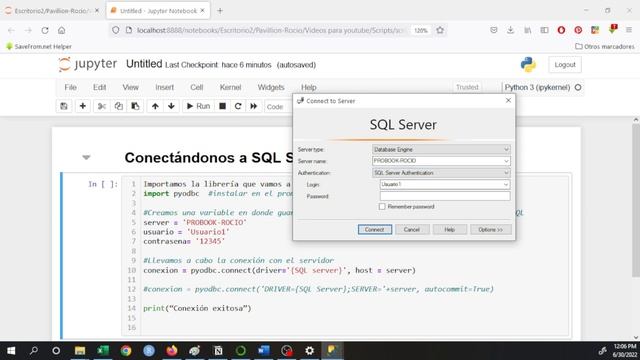This screenshot has width=640, height=360.
Task: Copy selected cells icon in Jupyter toolbar
Action: tap(118, 106)
